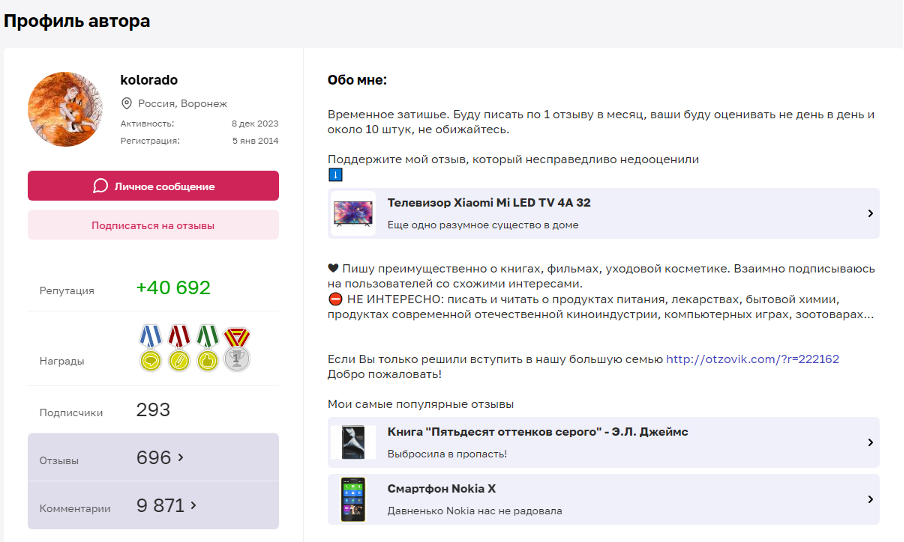Open the Xiaomi Mi LED TV review
Screen dimensions: 904x542
[488, 203]
